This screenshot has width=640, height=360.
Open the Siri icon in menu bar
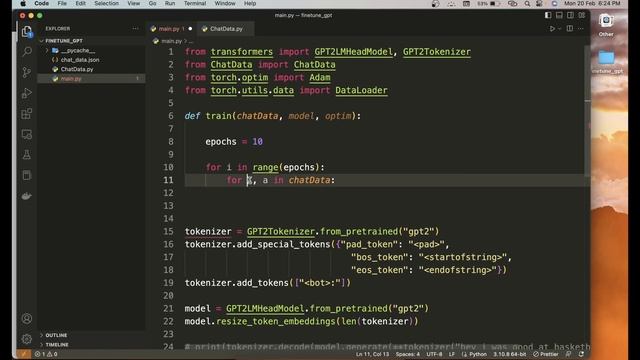point(554,4)
